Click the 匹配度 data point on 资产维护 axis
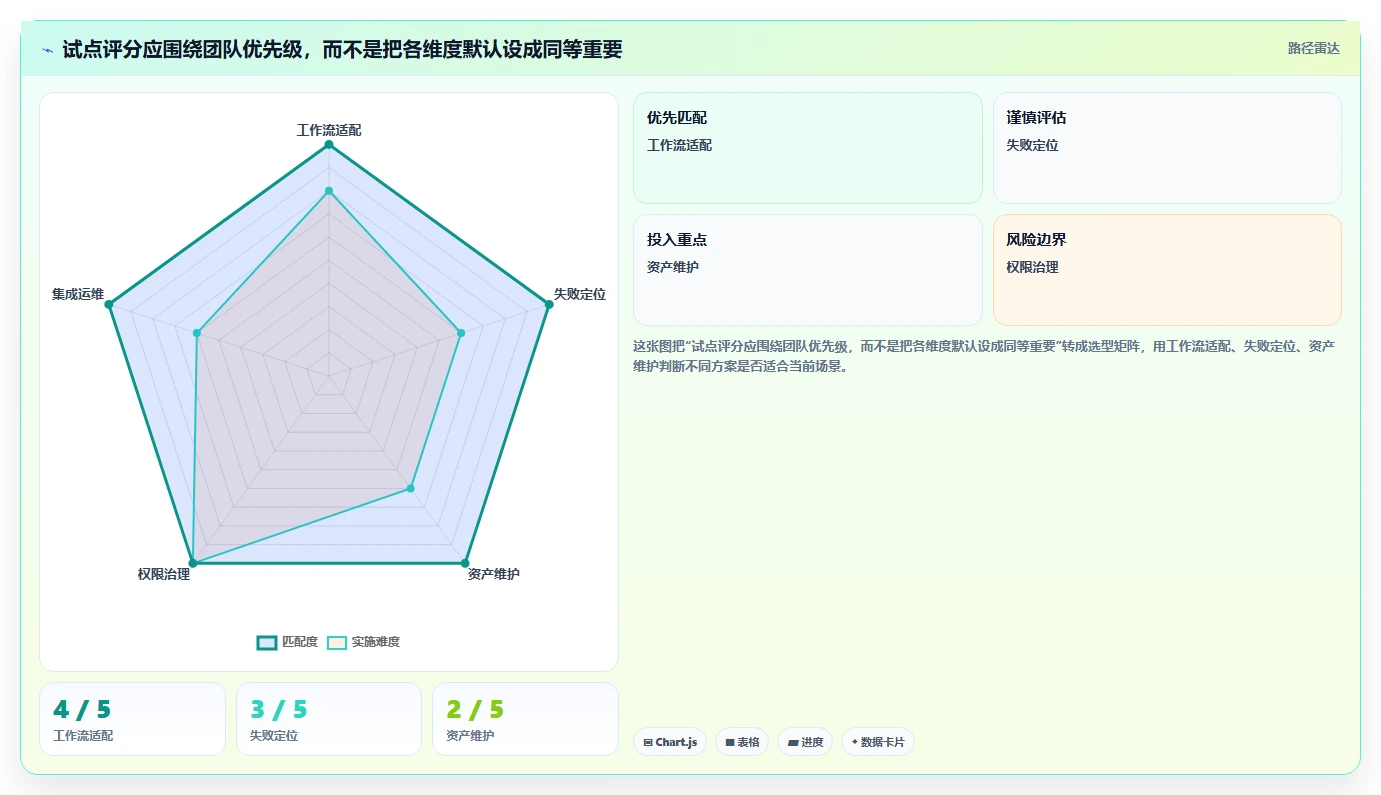Viewport: 1381px width, 795px height. (x=465, y=562)
